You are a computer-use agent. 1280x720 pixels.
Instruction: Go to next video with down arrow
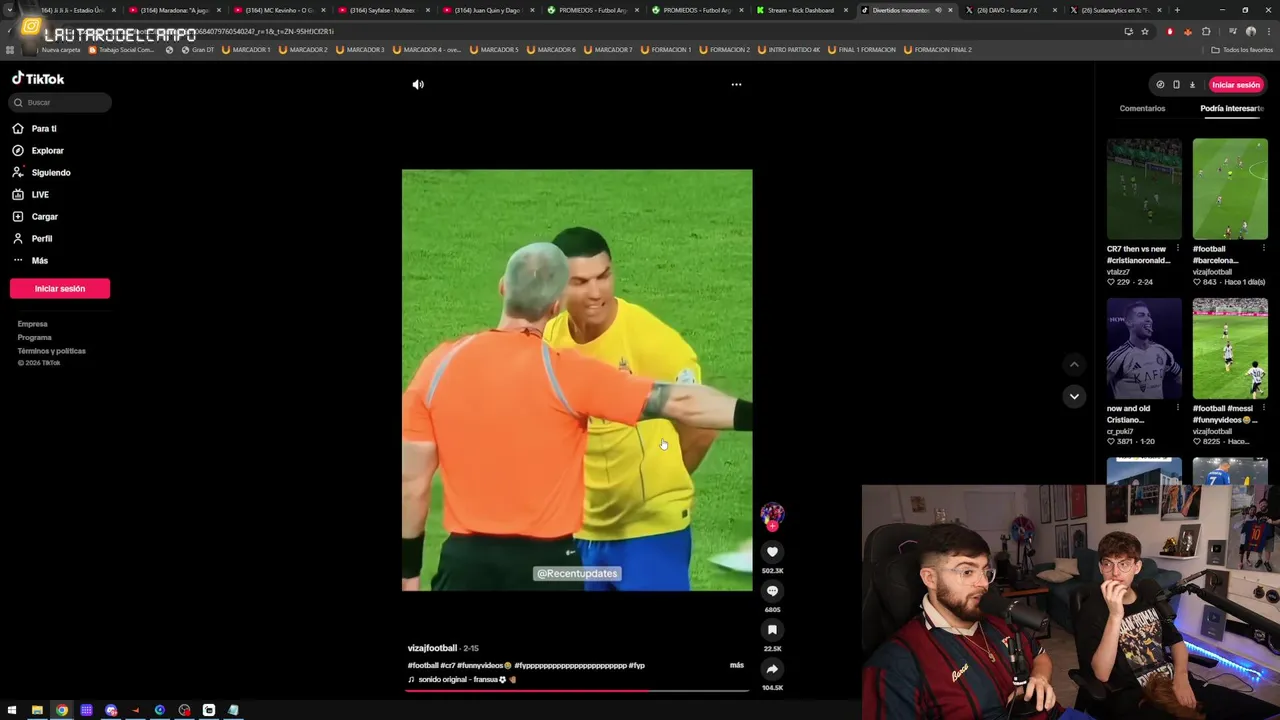tap(1074, 396)
